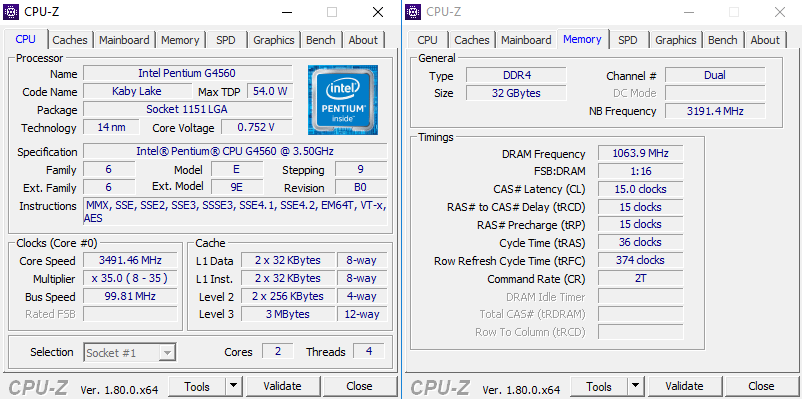Open Mainboard tab in right CPU-Z window

point(526,40)
